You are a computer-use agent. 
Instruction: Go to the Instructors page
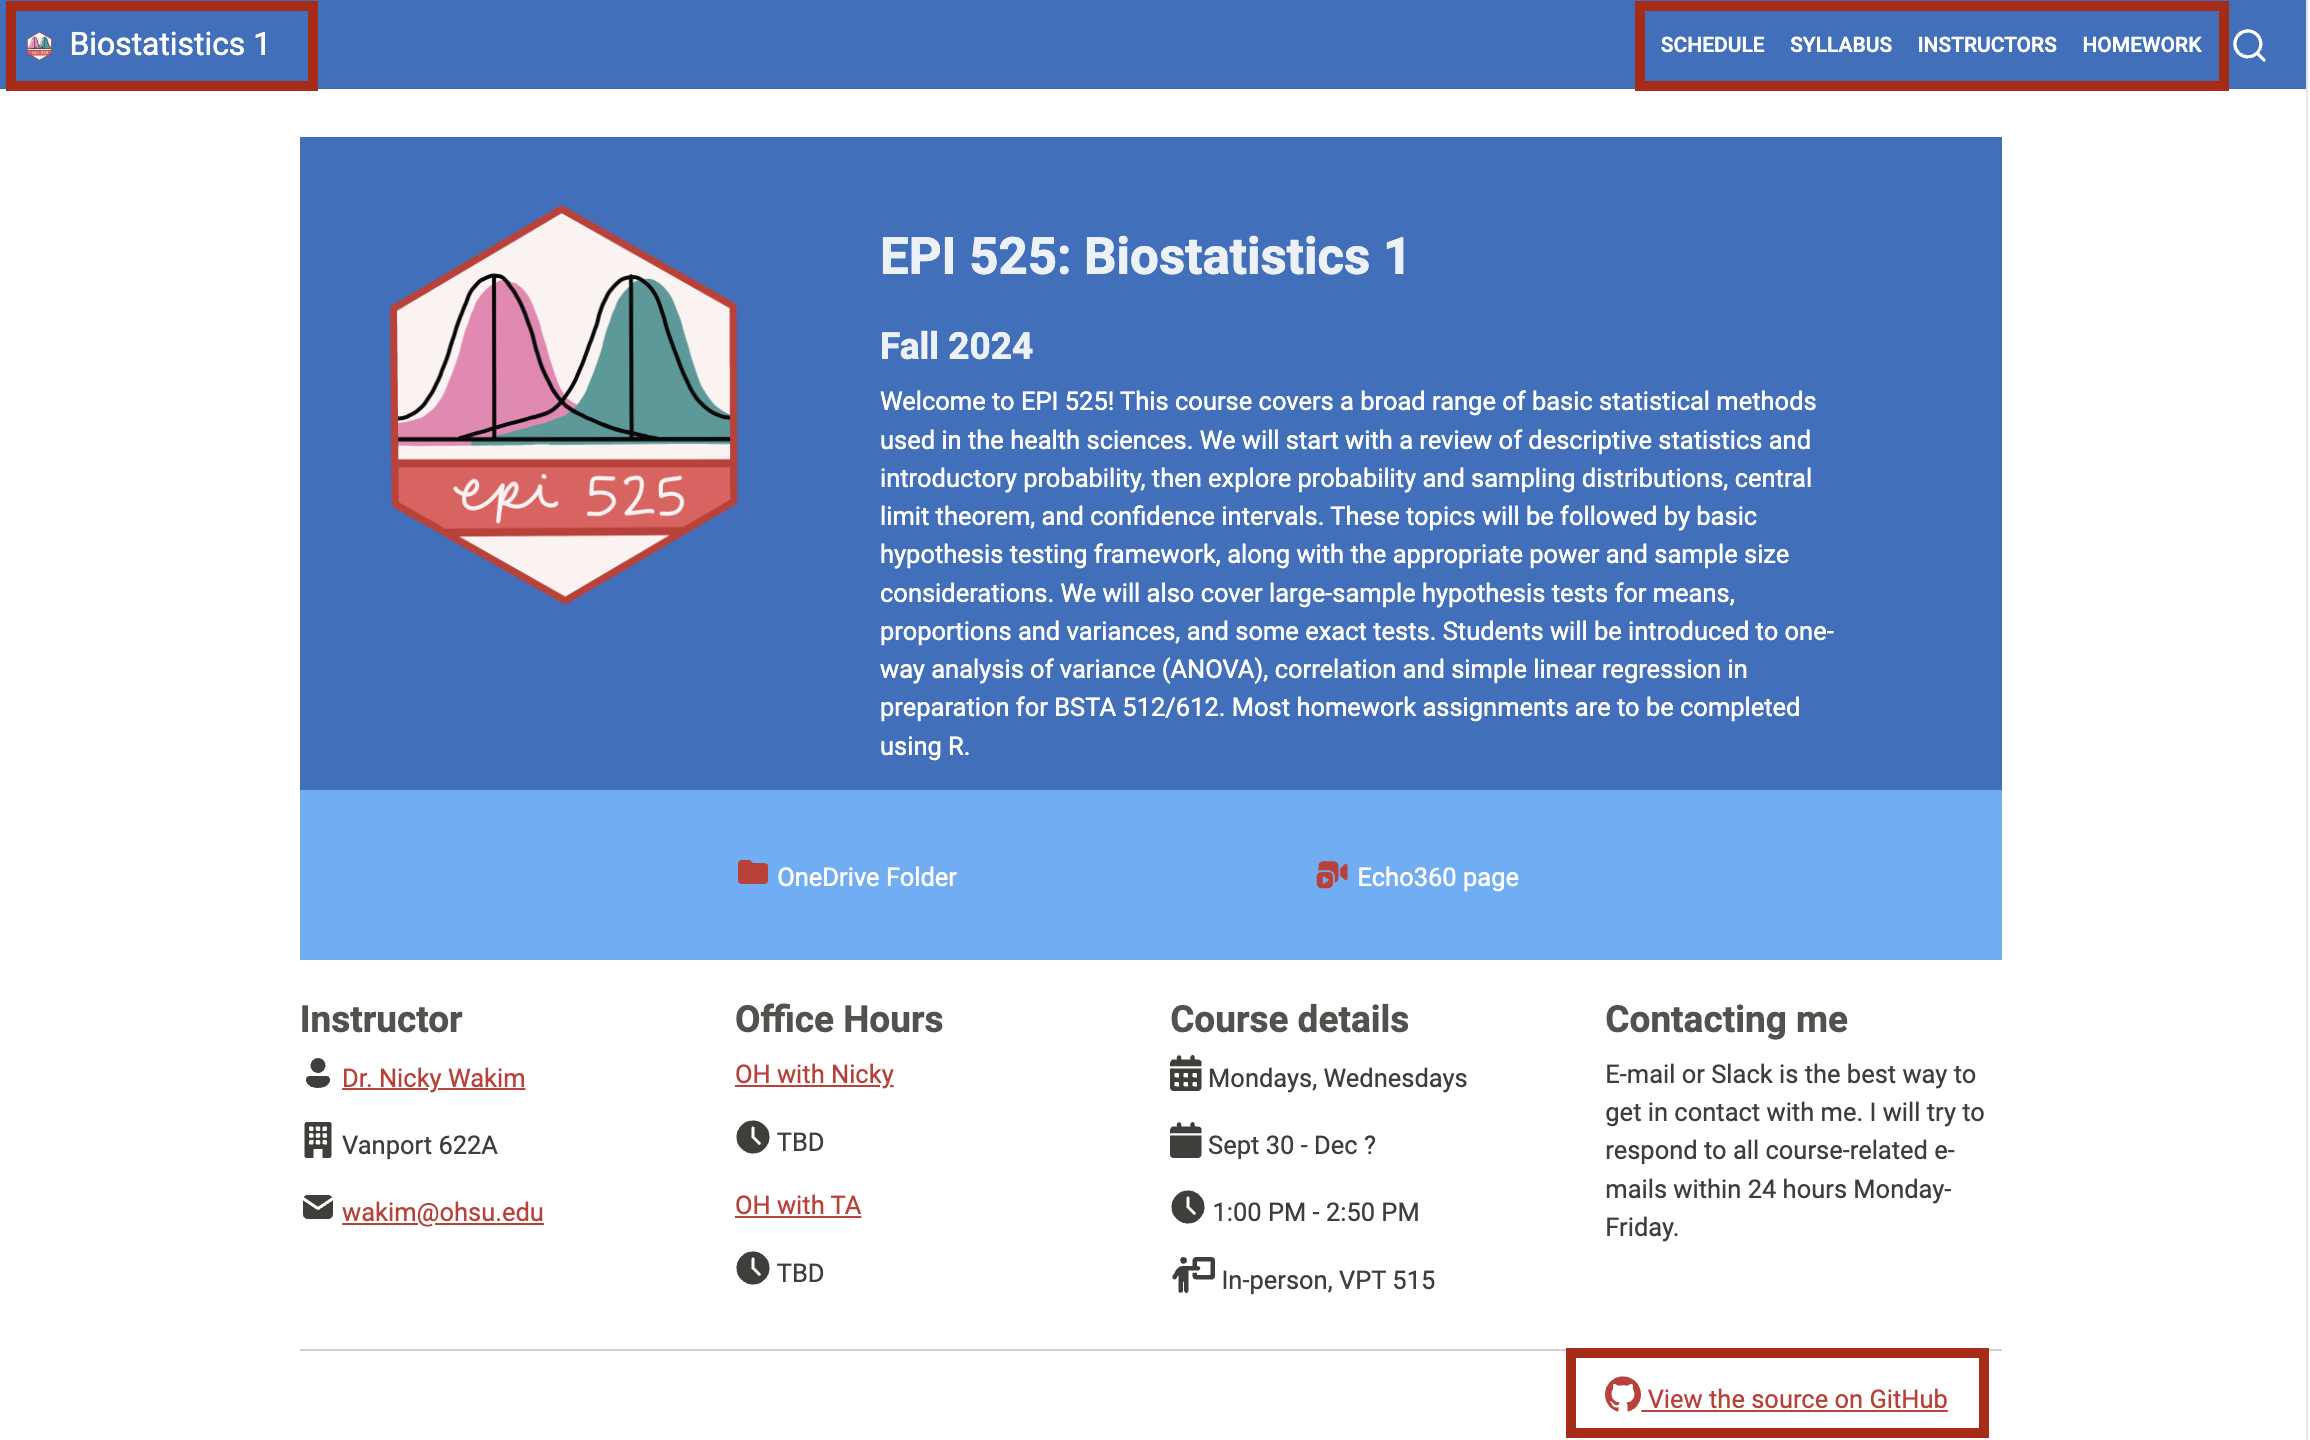click(1986, 45)
